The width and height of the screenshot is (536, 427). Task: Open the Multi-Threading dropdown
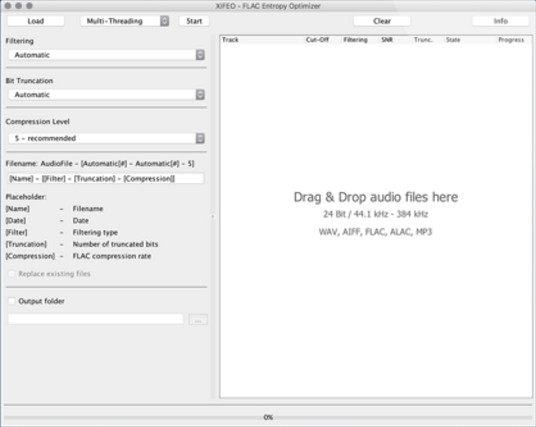pyautogui.click(x=125, y=21)
